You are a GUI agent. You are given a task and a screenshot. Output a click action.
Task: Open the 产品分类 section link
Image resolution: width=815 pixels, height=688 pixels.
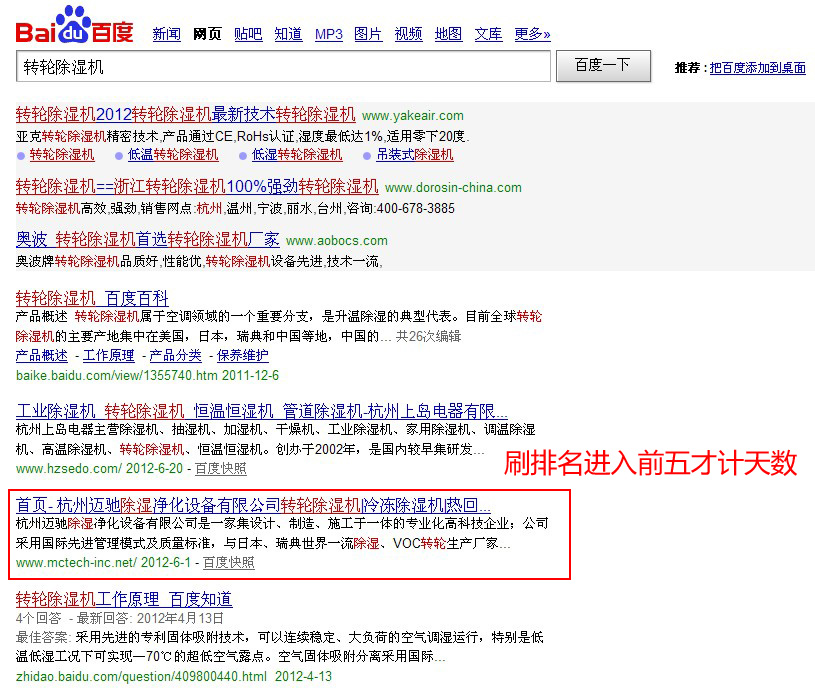(x=176, y=355)
